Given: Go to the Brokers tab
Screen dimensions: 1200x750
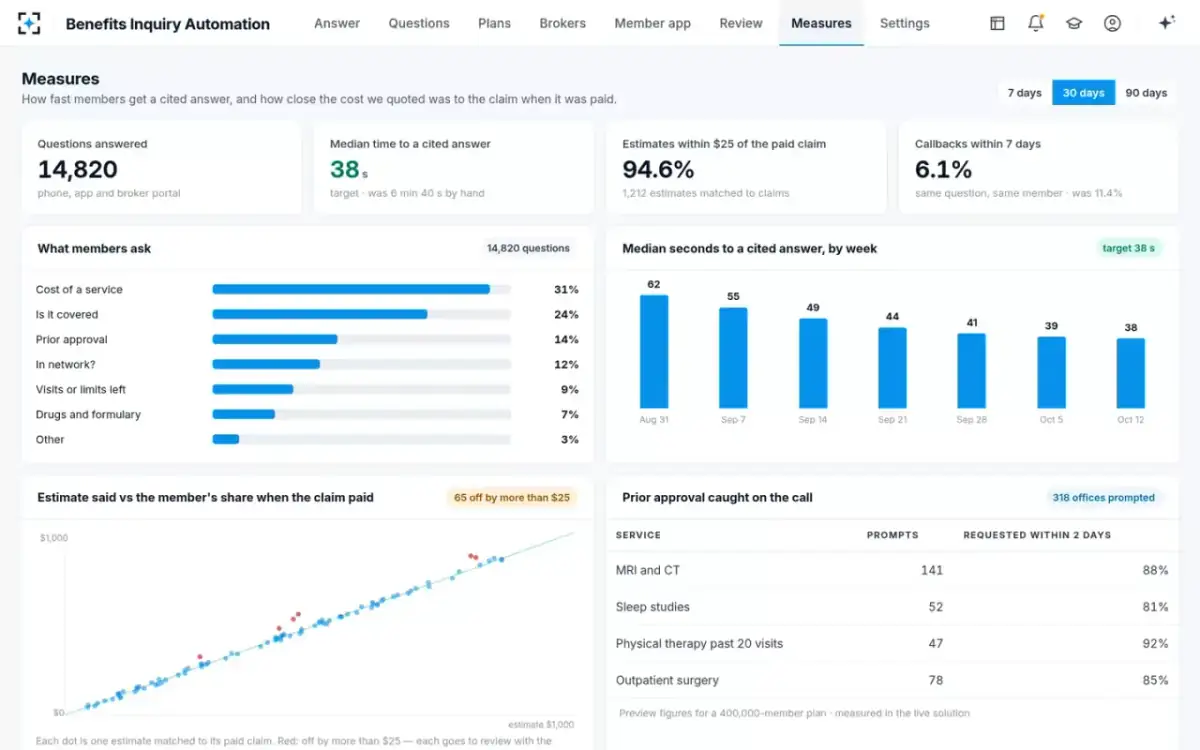Looking at the screenshot, I should pos(562,23).
